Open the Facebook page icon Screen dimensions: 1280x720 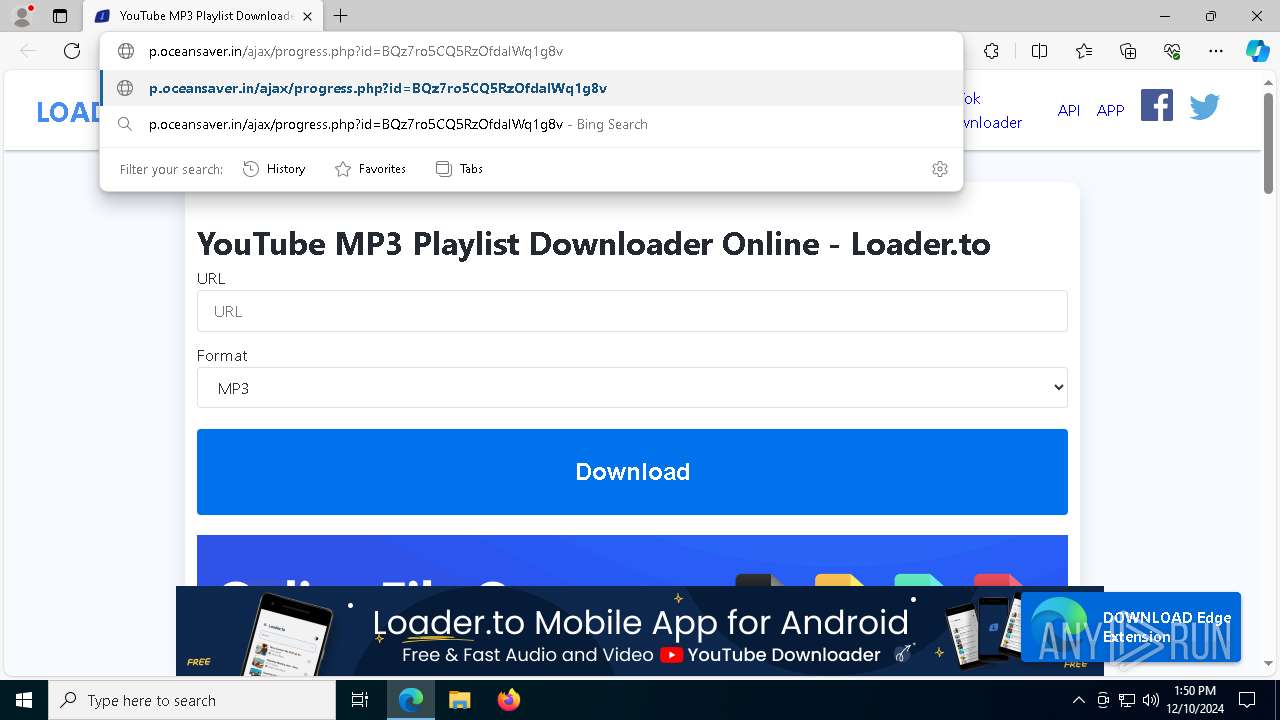click(1156, 105)
